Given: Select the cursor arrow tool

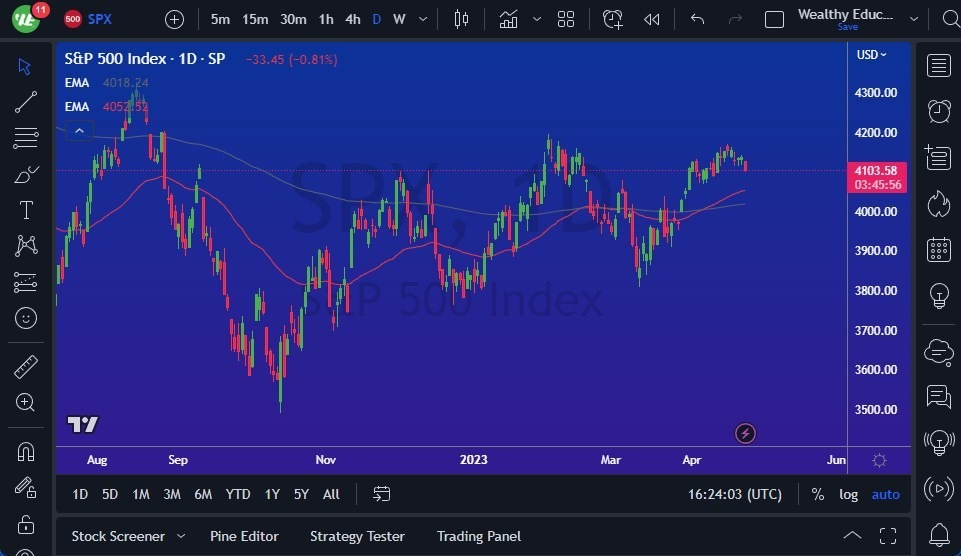Looking at the screenshot, I should click(x=25, y=66).
